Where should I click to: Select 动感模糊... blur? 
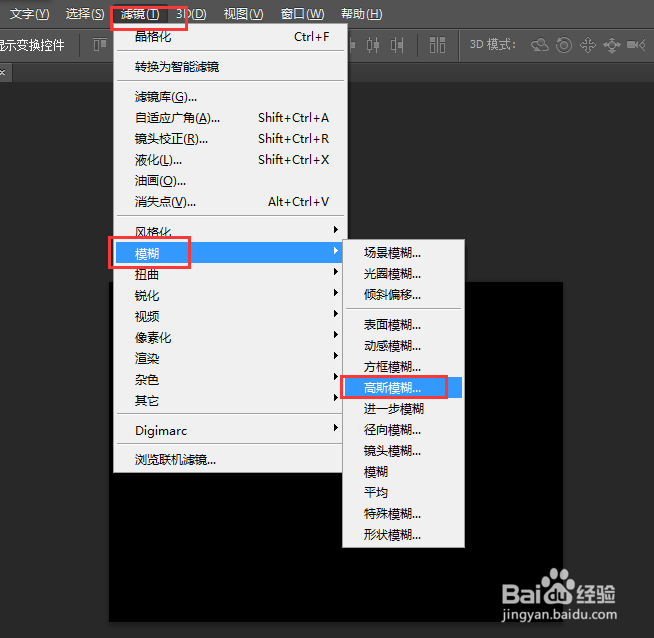coord(403,346)
